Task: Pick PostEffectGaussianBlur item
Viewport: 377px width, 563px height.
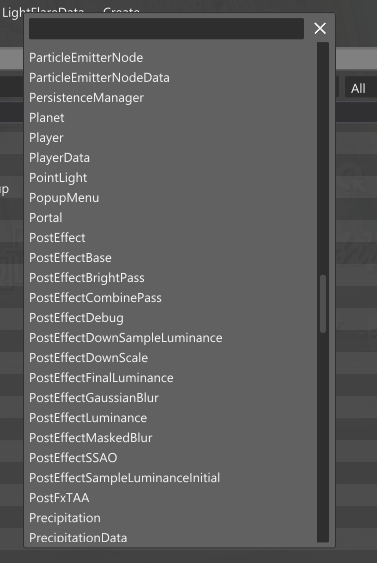Action: (x=94, y=398)
